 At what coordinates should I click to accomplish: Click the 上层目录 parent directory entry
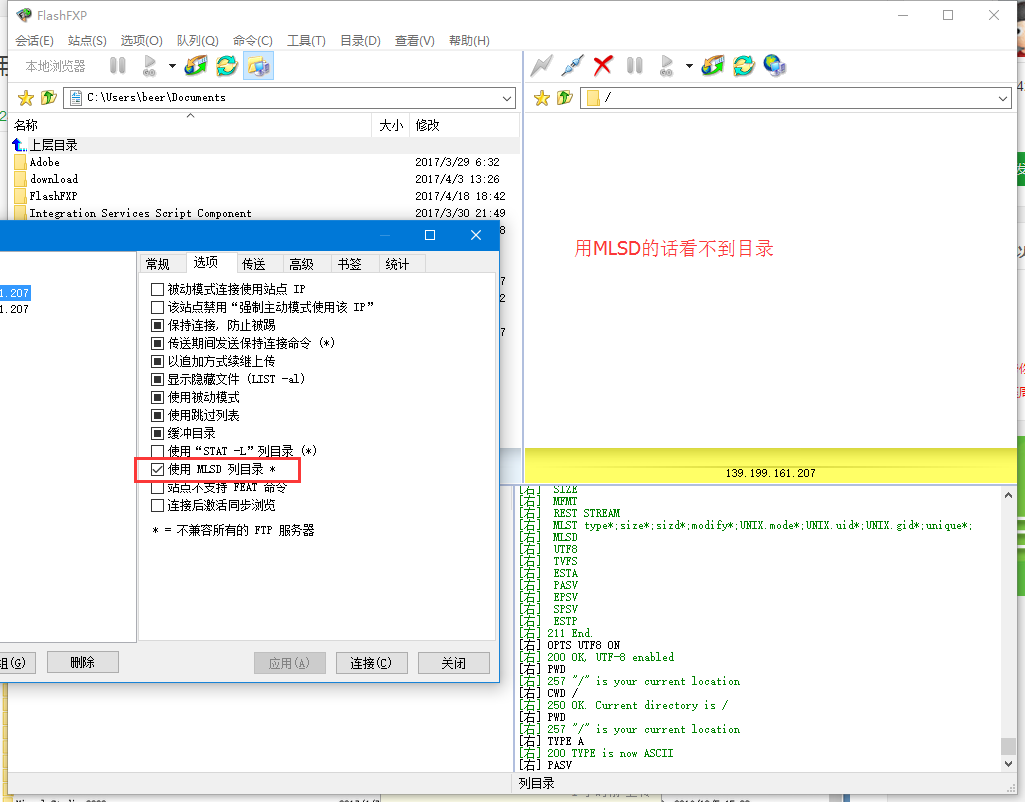point(54,145)
